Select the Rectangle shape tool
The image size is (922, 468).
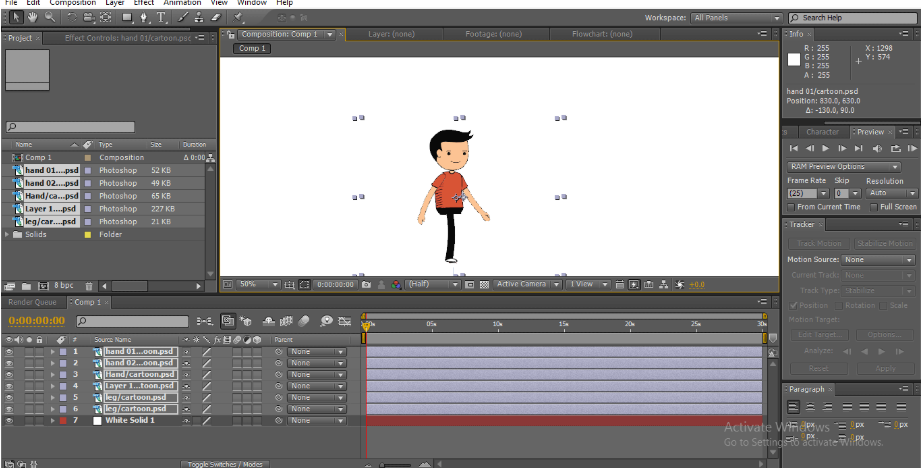(128, 17)
